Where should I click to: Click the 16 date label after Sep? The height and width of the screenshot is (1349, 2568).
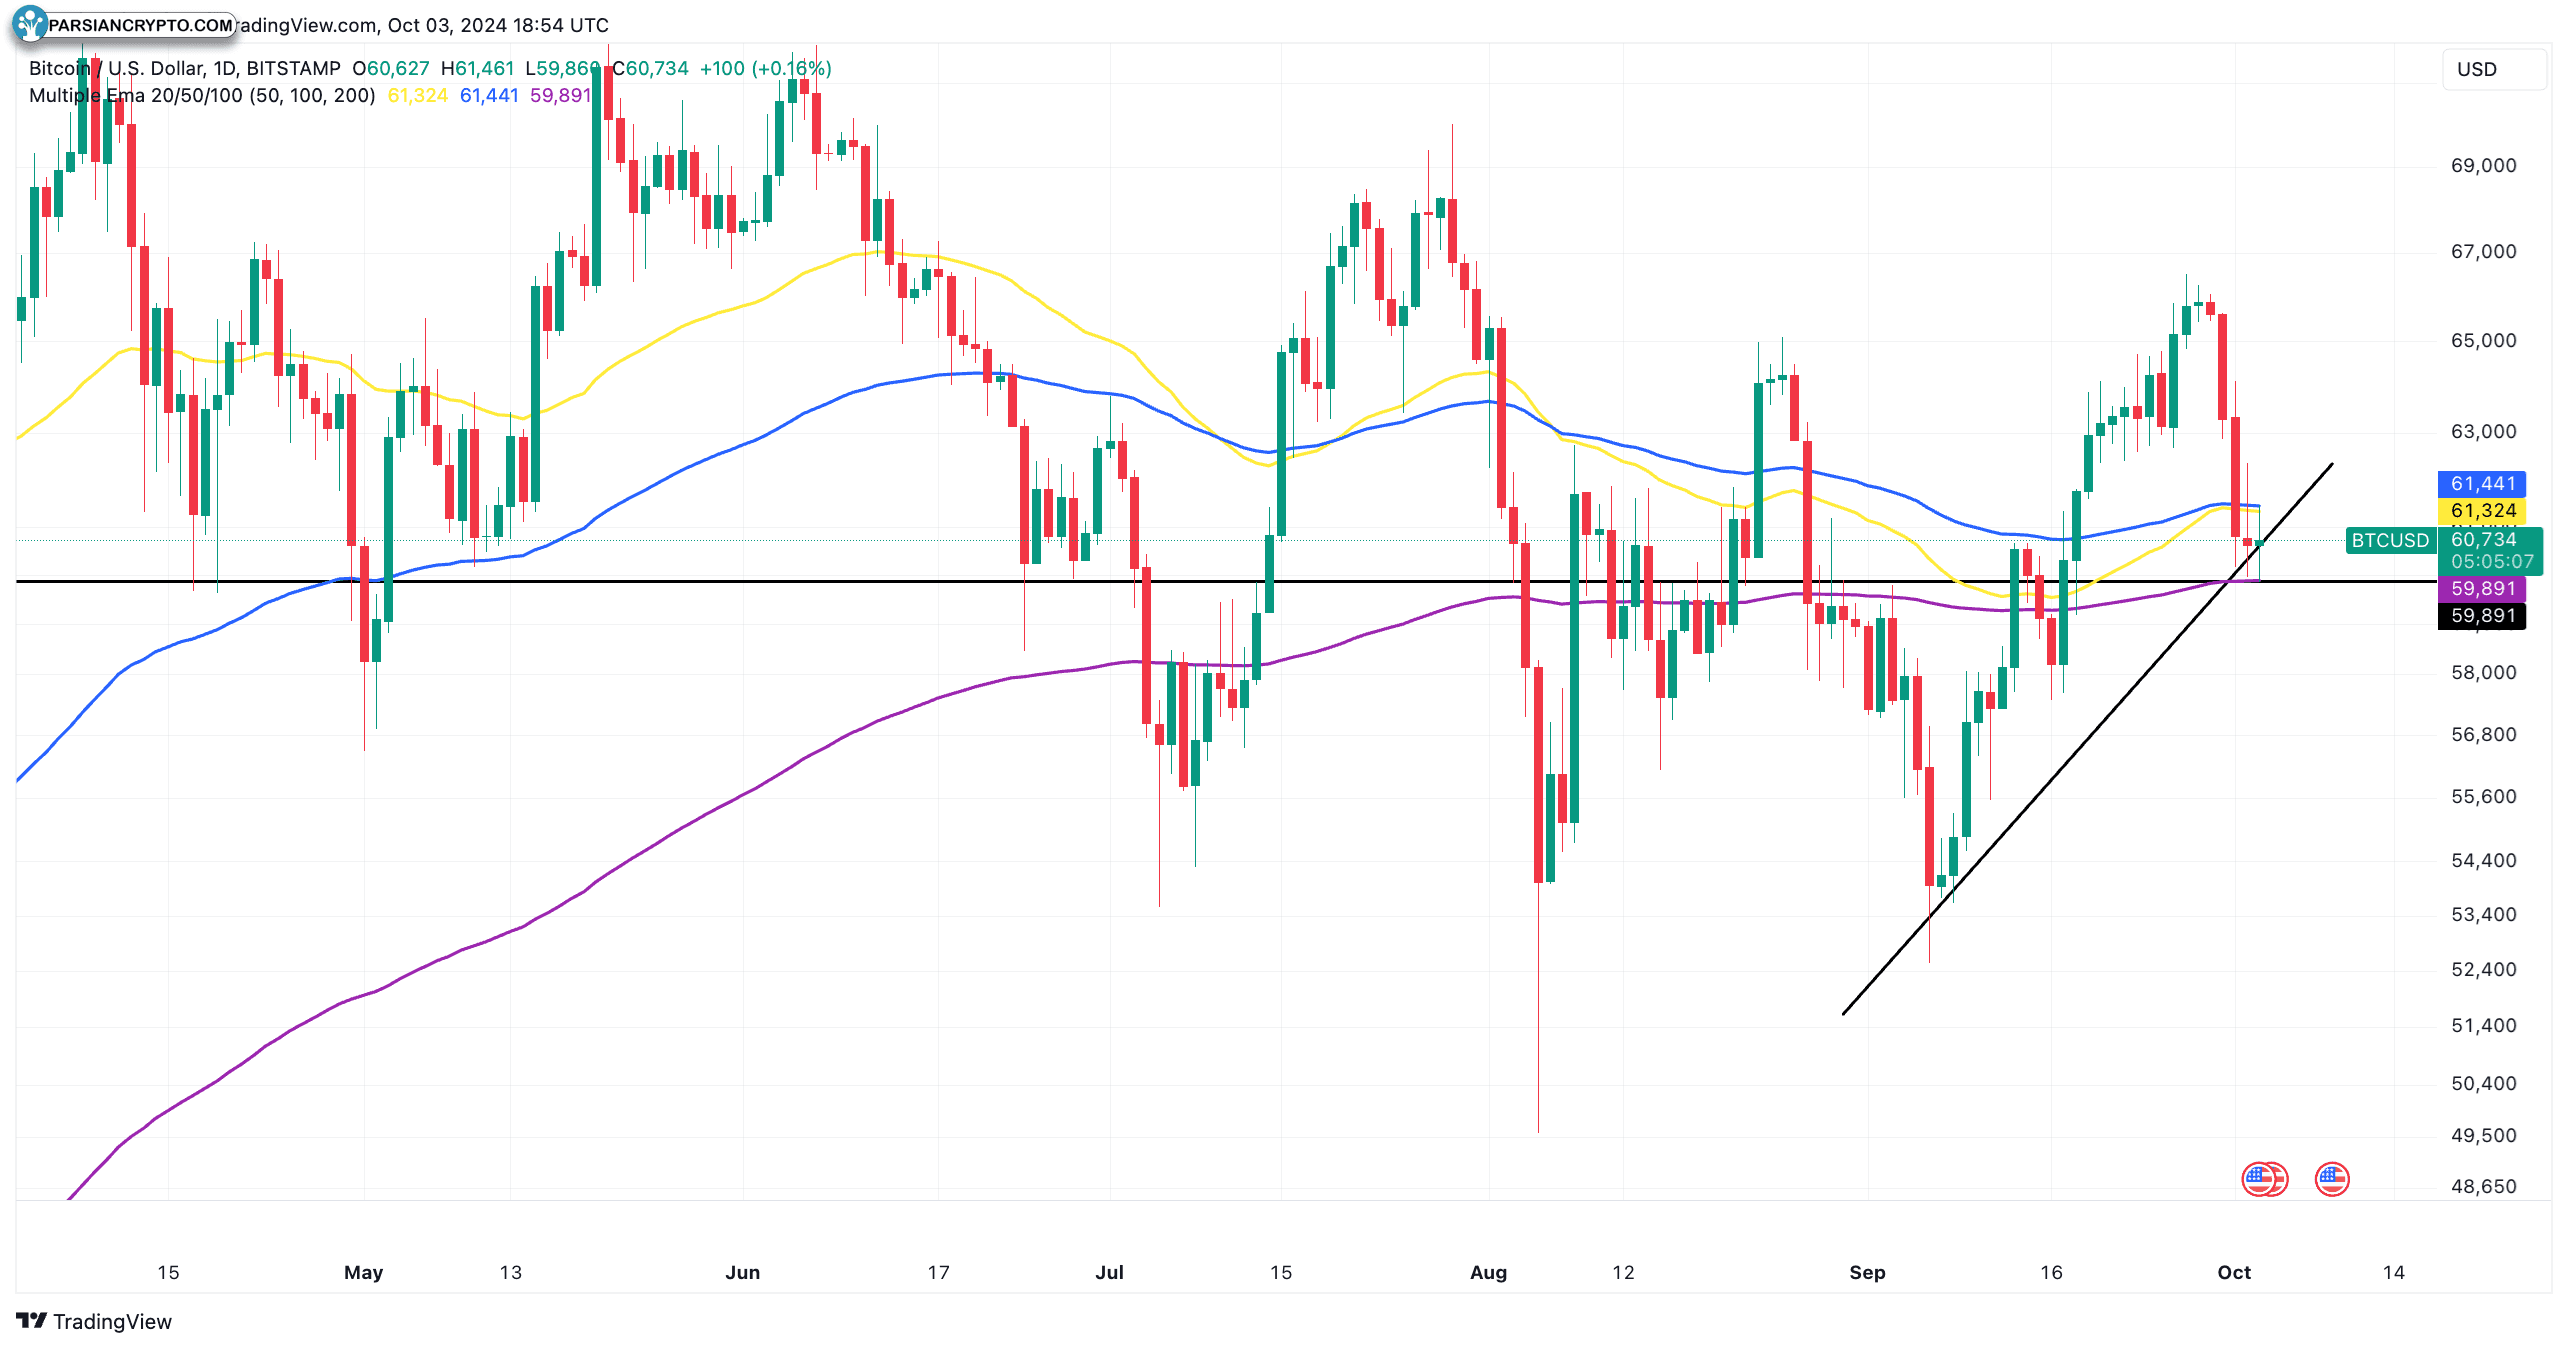[2051, 1272]
